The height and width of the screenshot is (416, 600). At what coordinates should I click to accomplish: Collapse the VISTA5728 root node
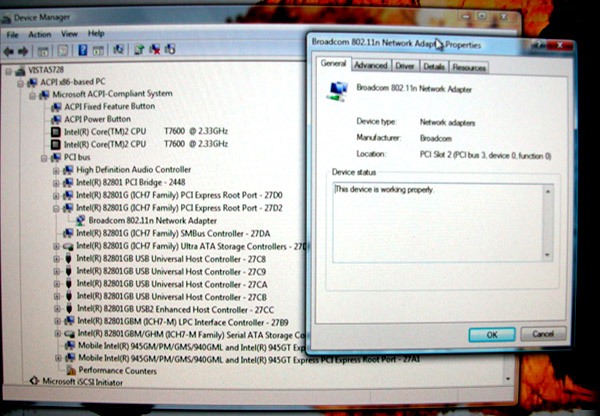pyautogui.click(x=9, y=71)
